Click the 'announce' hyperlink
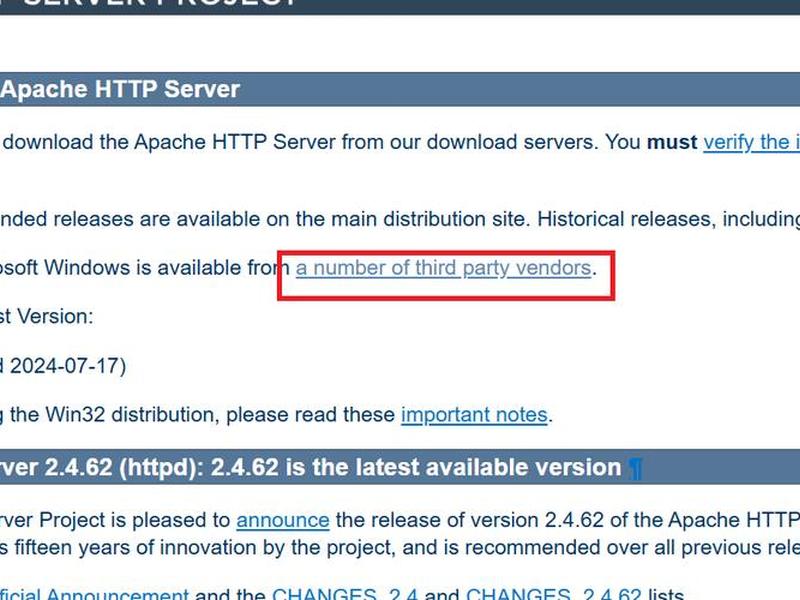 click(283, 520)
